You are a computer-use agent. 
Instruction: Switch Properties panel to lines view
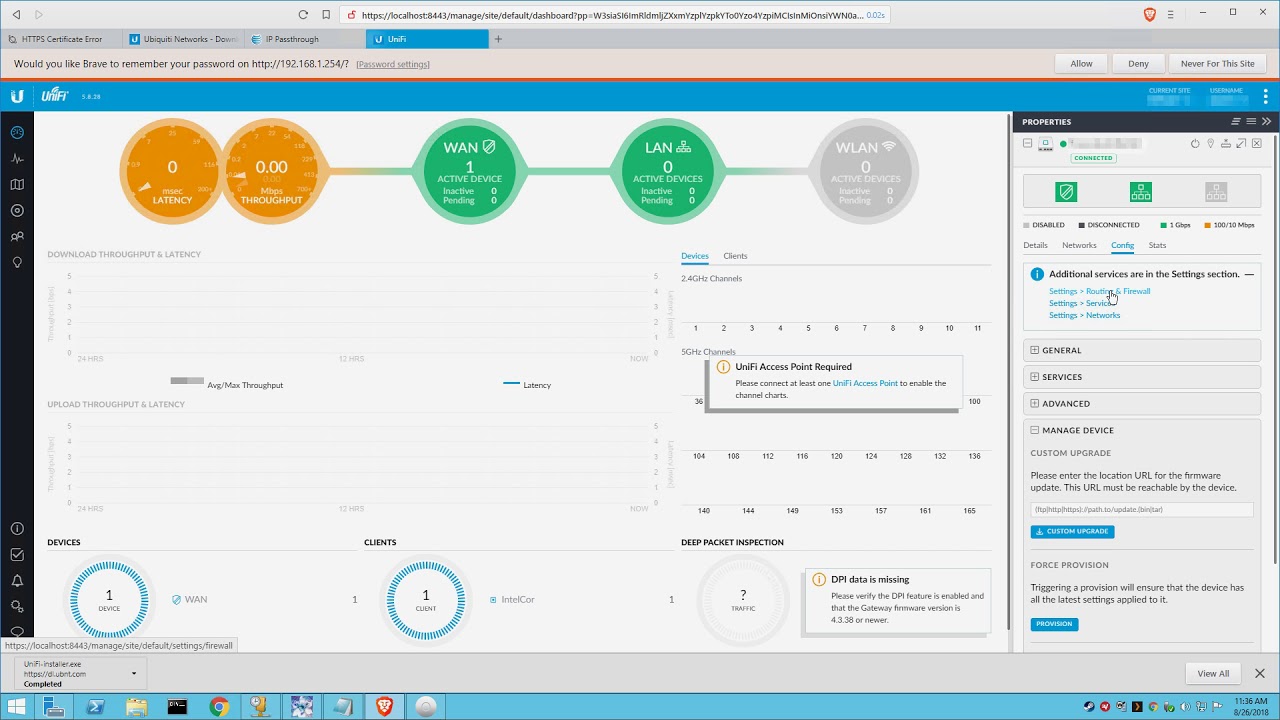pyautogui.click(x=1251, y=121)
